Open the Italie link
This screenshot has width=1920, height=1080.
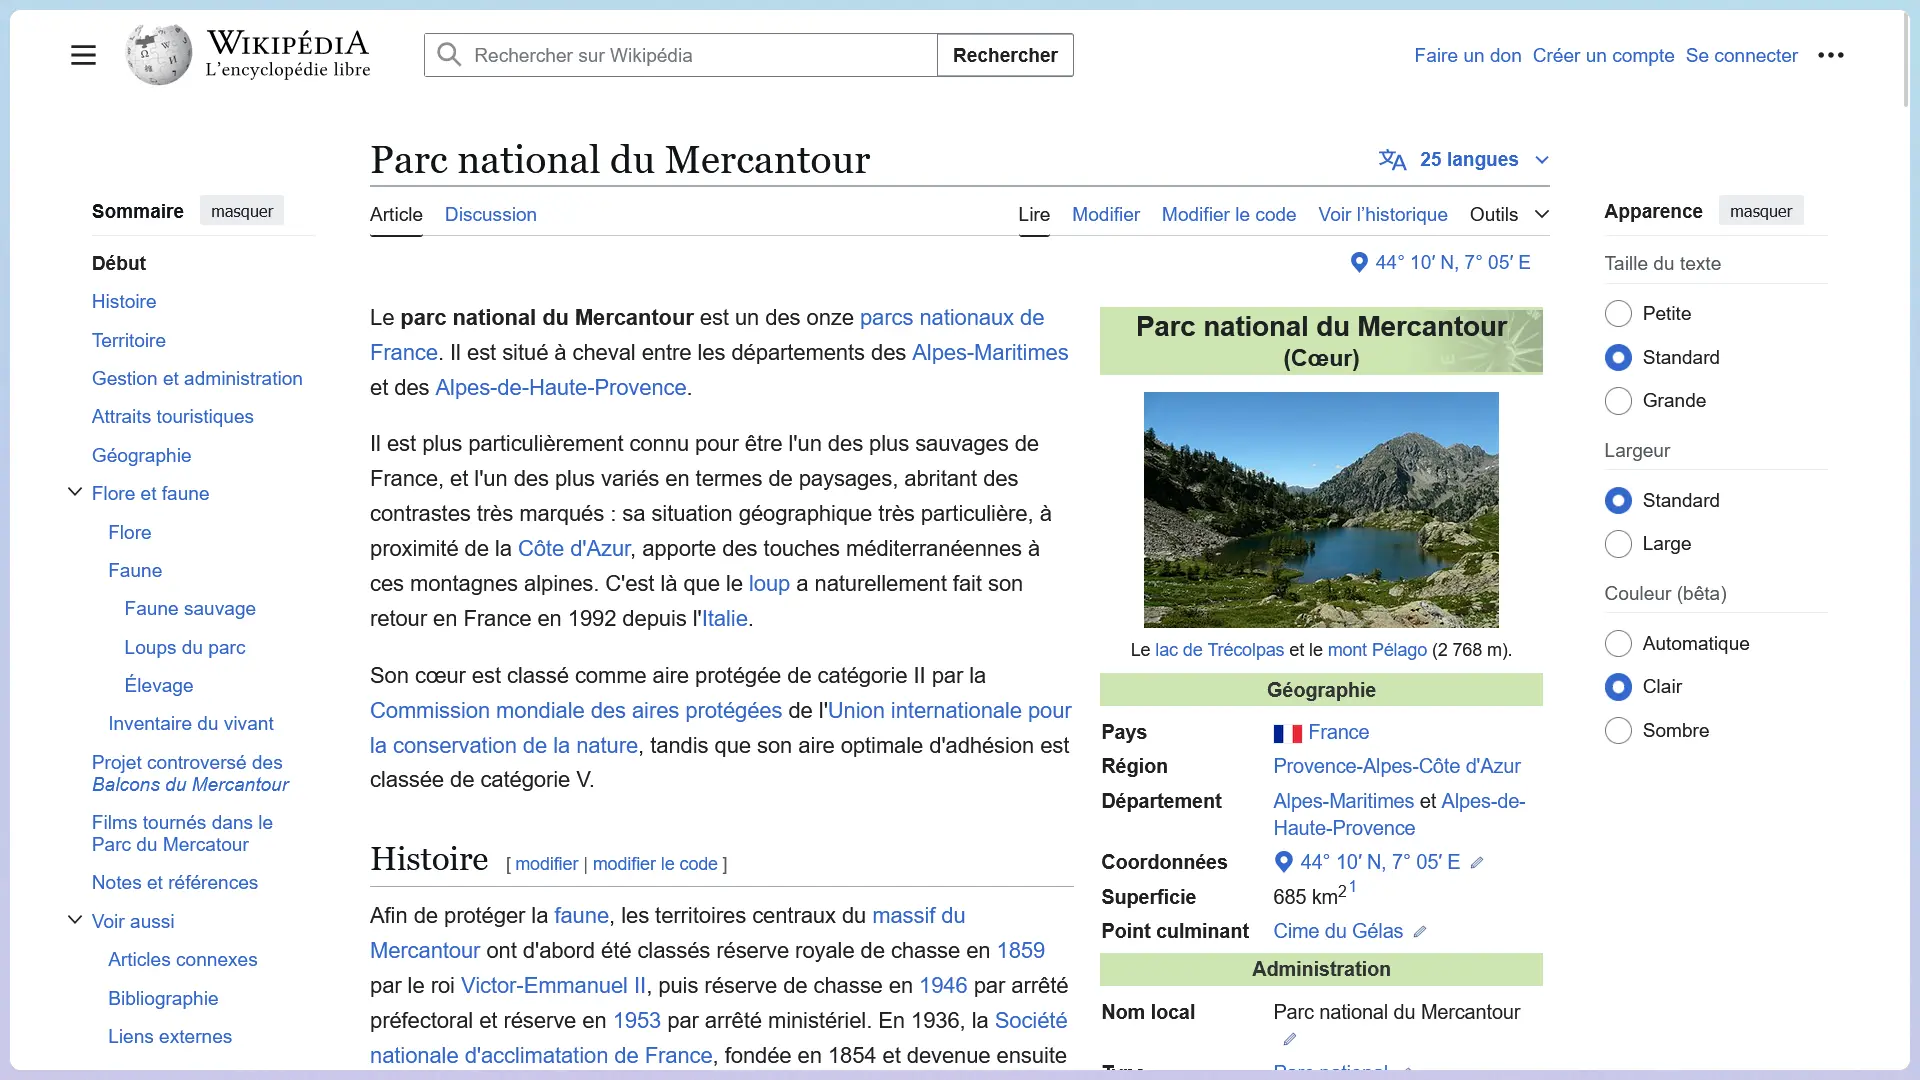[x=725, y=618]
